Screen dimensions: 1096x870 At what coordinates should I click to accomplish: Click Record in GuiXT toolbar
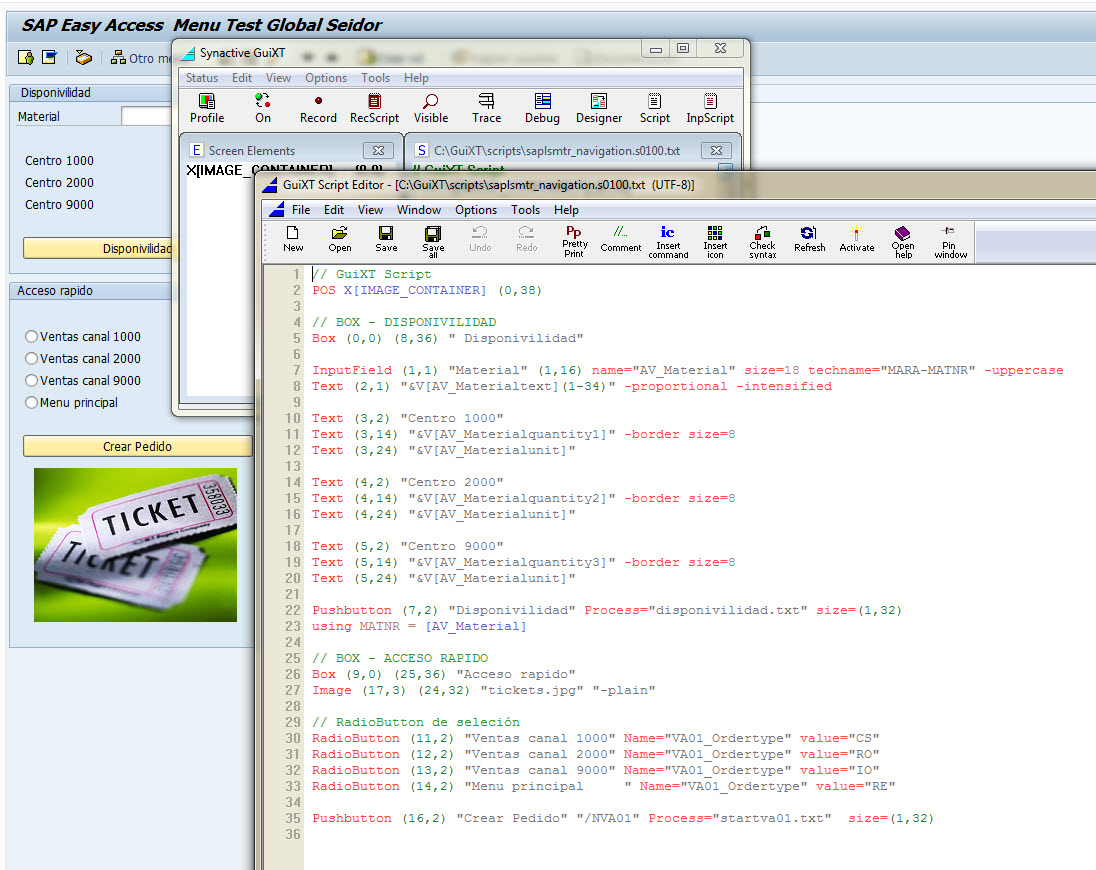click(x=318, y=108)
